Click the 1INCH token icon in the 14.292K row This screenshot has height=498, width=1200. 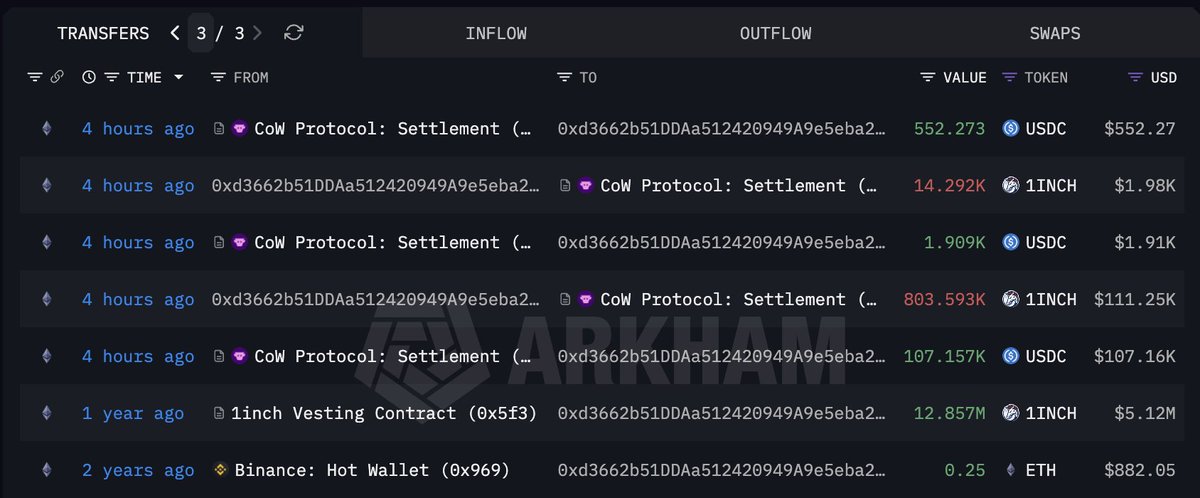click(x=1010, y=185)
